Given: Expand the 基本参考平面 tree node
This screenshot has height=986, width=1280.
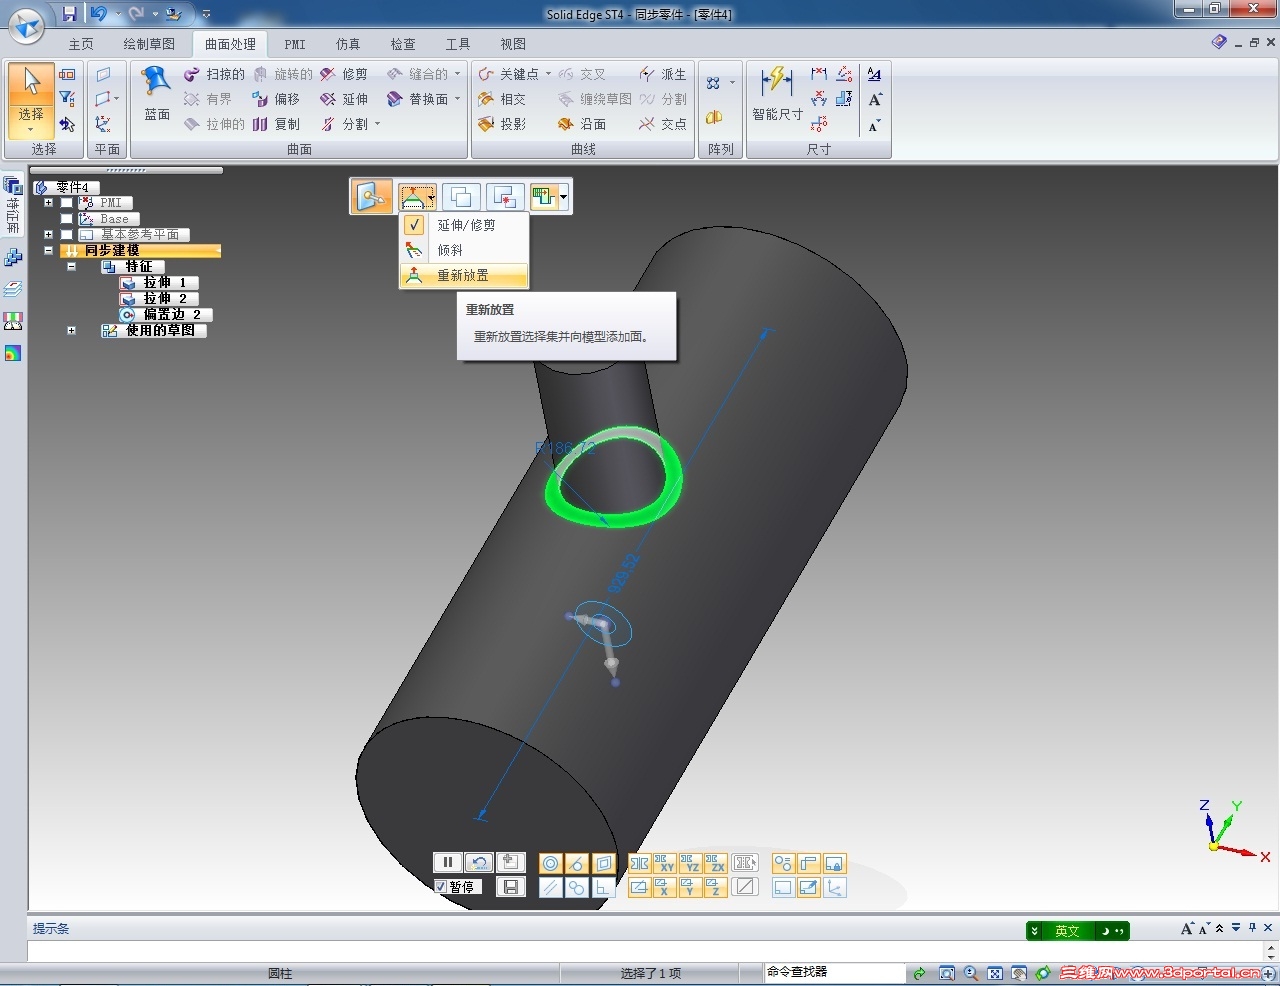Looking at the screenshot, I should point(48,235).
